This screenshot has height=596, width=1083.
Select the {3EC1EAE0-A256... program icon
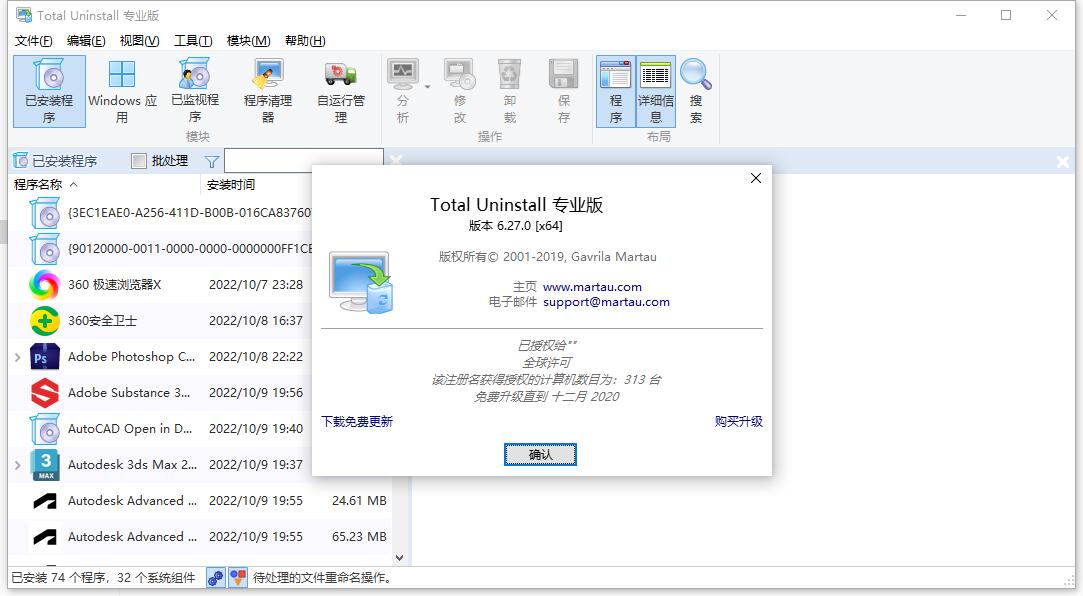[45, 213]
